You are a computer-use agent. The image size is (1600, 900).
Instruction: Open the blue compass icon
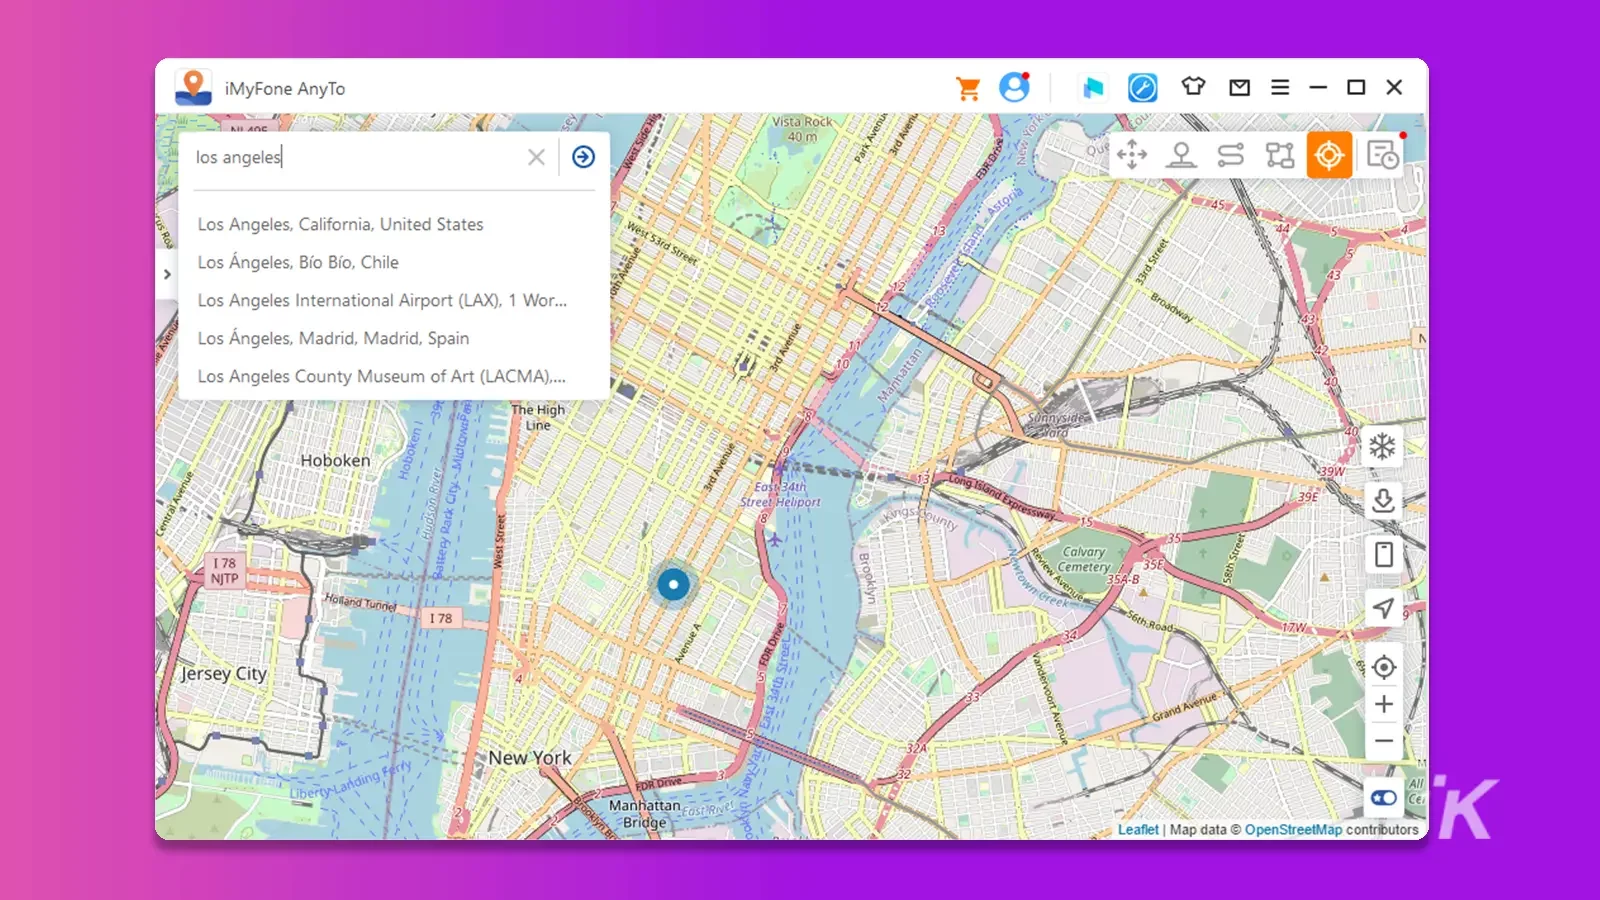point(1142,88)
